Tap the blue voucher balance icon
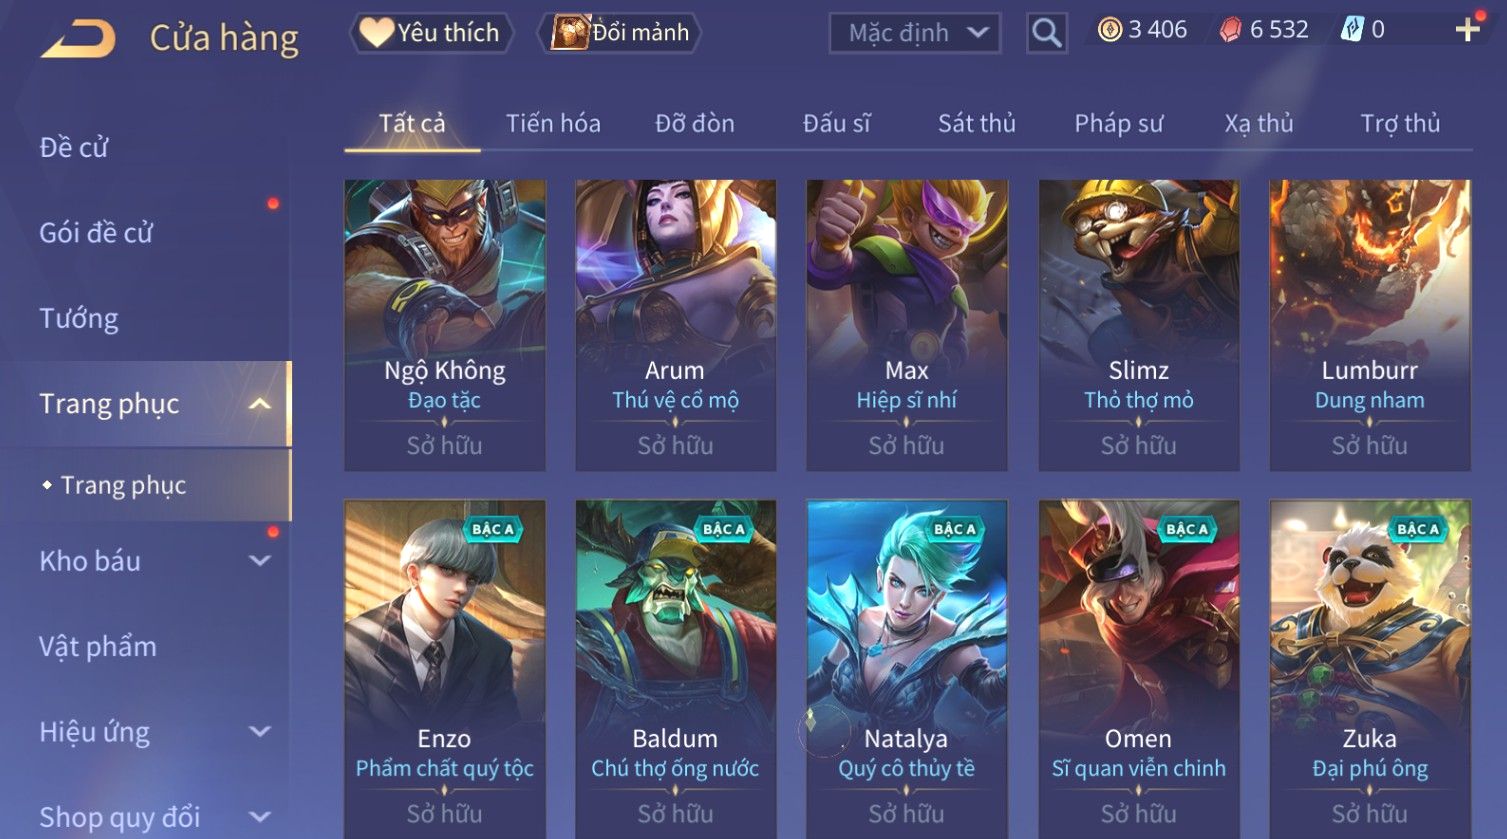Viewport: 1507px width, 839px height. coord(1352,30)
